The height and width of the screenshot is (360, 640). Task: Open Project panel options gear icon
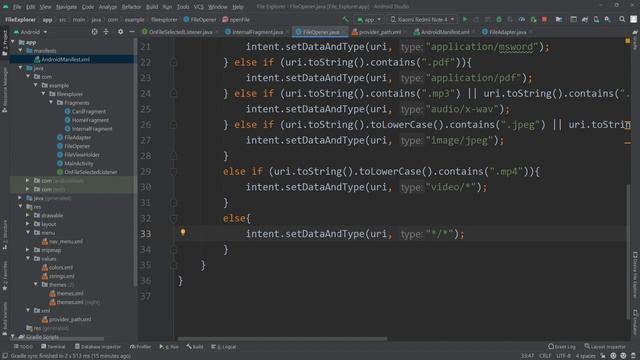120,31
